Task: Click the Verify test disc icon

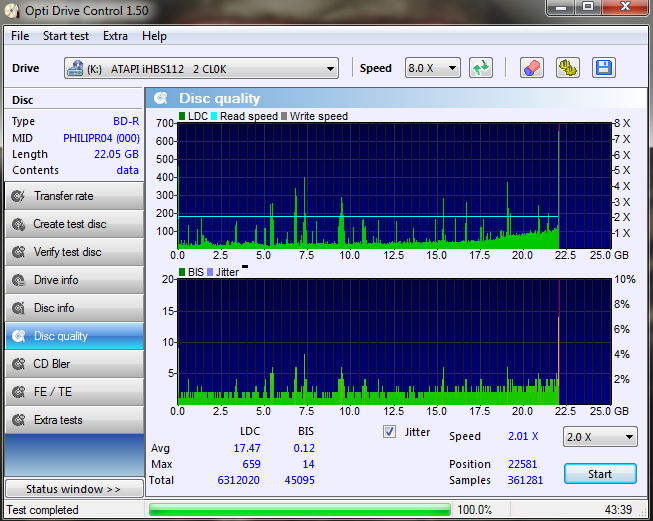Action: [x=18, y=252]
